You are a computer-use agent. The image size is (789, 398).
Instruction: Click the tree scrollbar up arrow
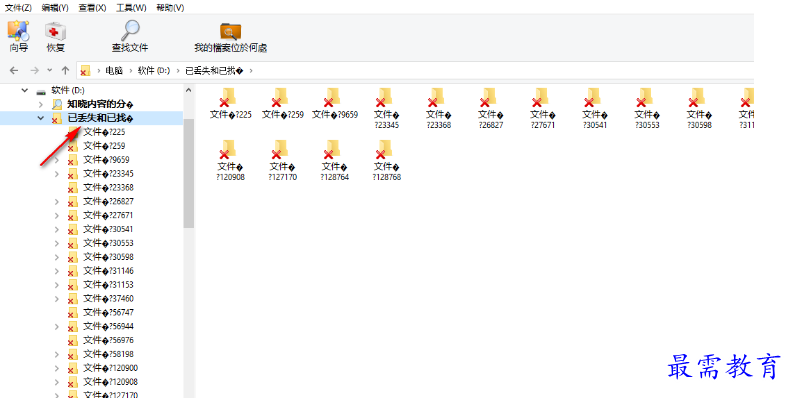(189, 91)
